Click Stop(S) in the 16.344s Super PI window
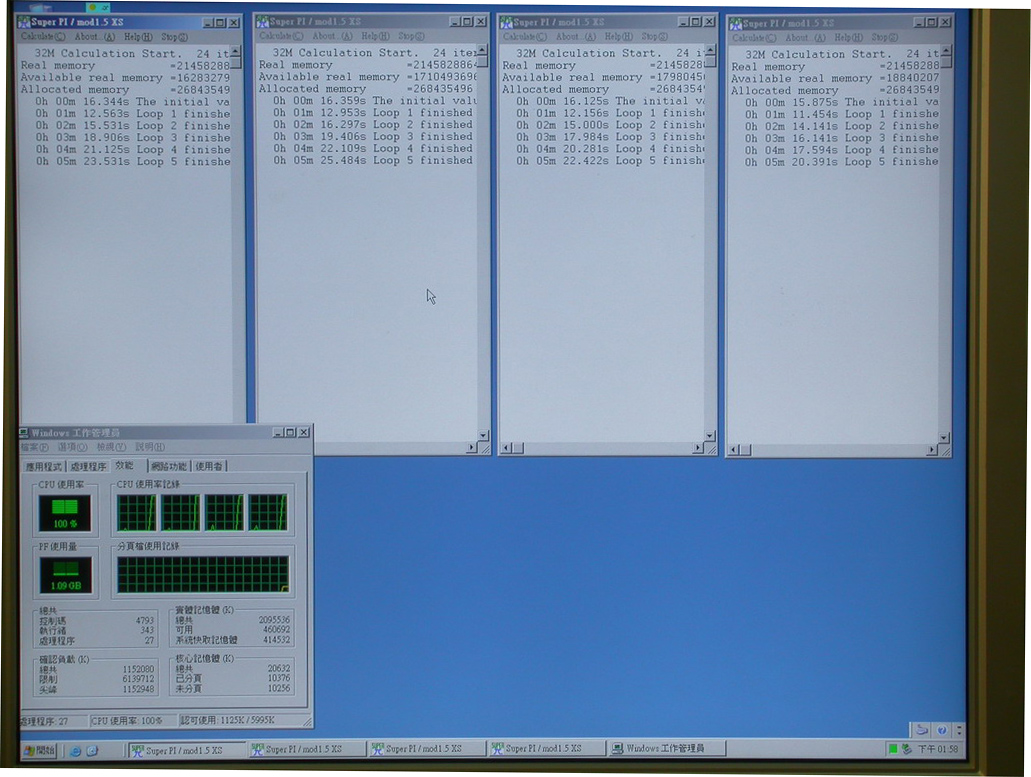 tap(174, 37)
